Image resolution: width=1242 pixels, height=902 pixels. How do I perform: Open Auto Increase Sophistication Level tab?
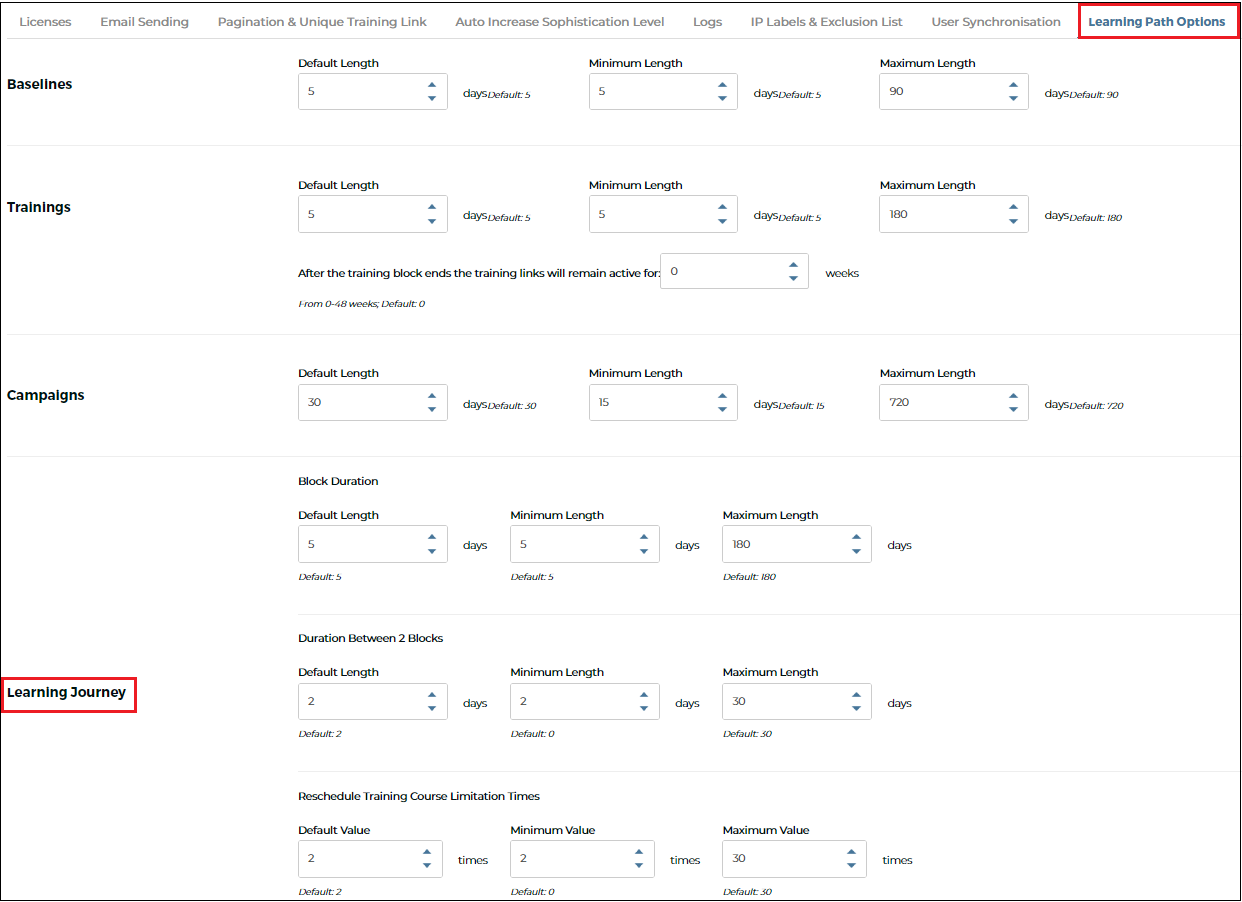pos(559,21)
